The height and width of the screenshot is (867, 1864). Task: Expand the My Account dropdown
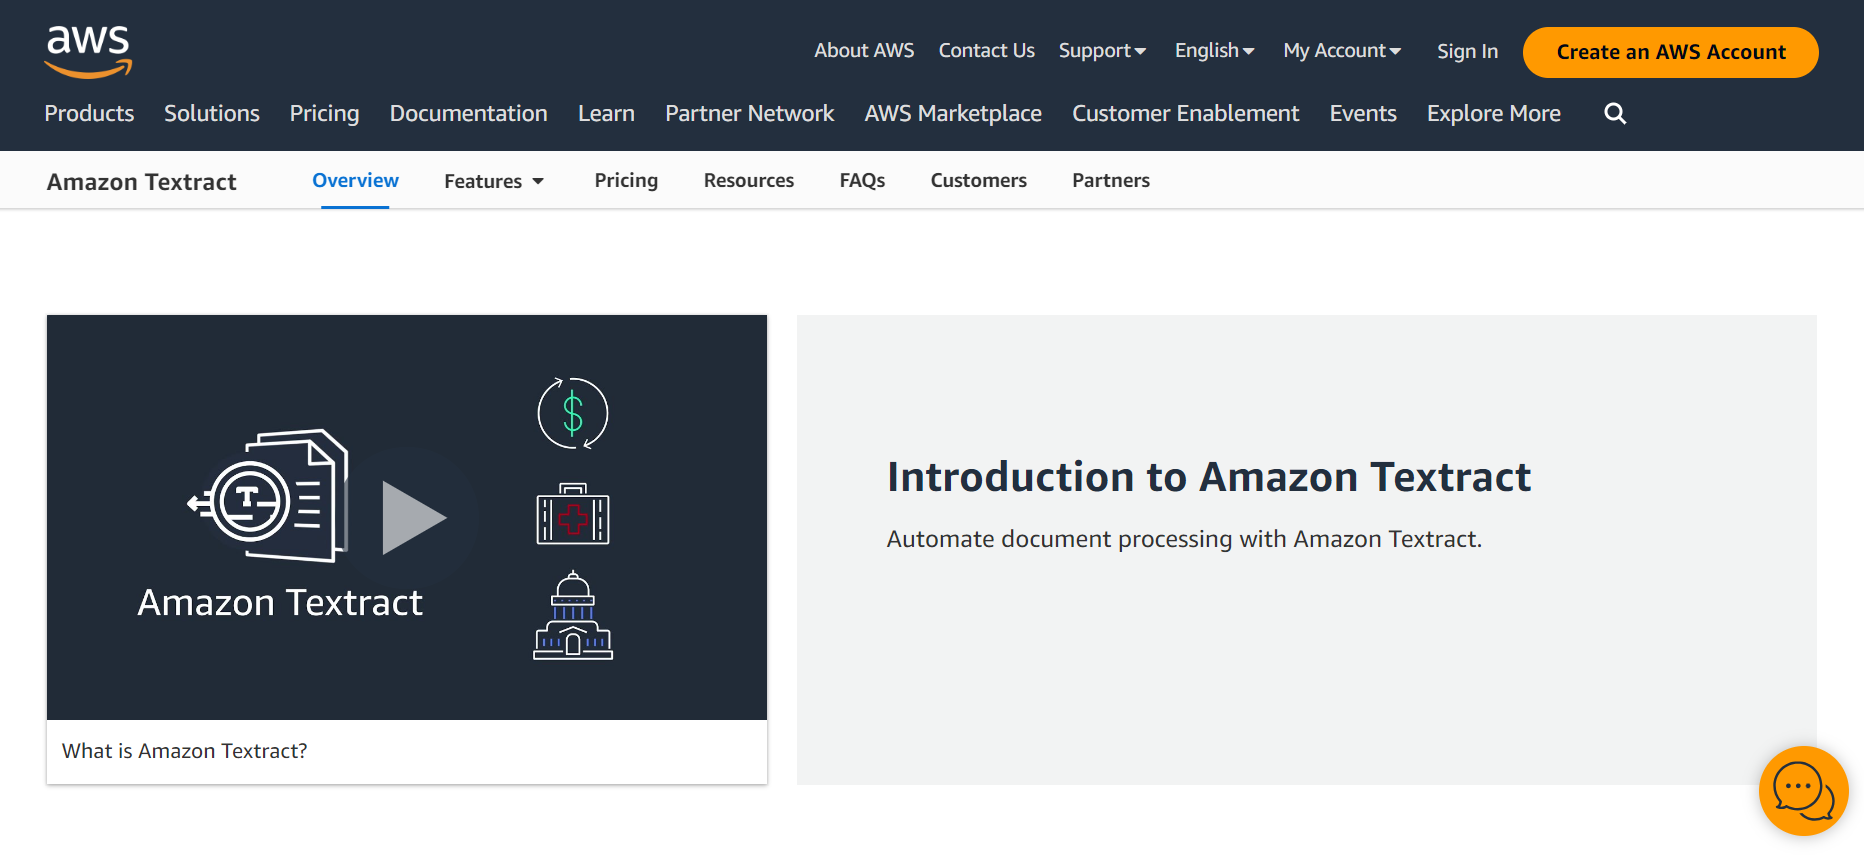coord(1342,51)
